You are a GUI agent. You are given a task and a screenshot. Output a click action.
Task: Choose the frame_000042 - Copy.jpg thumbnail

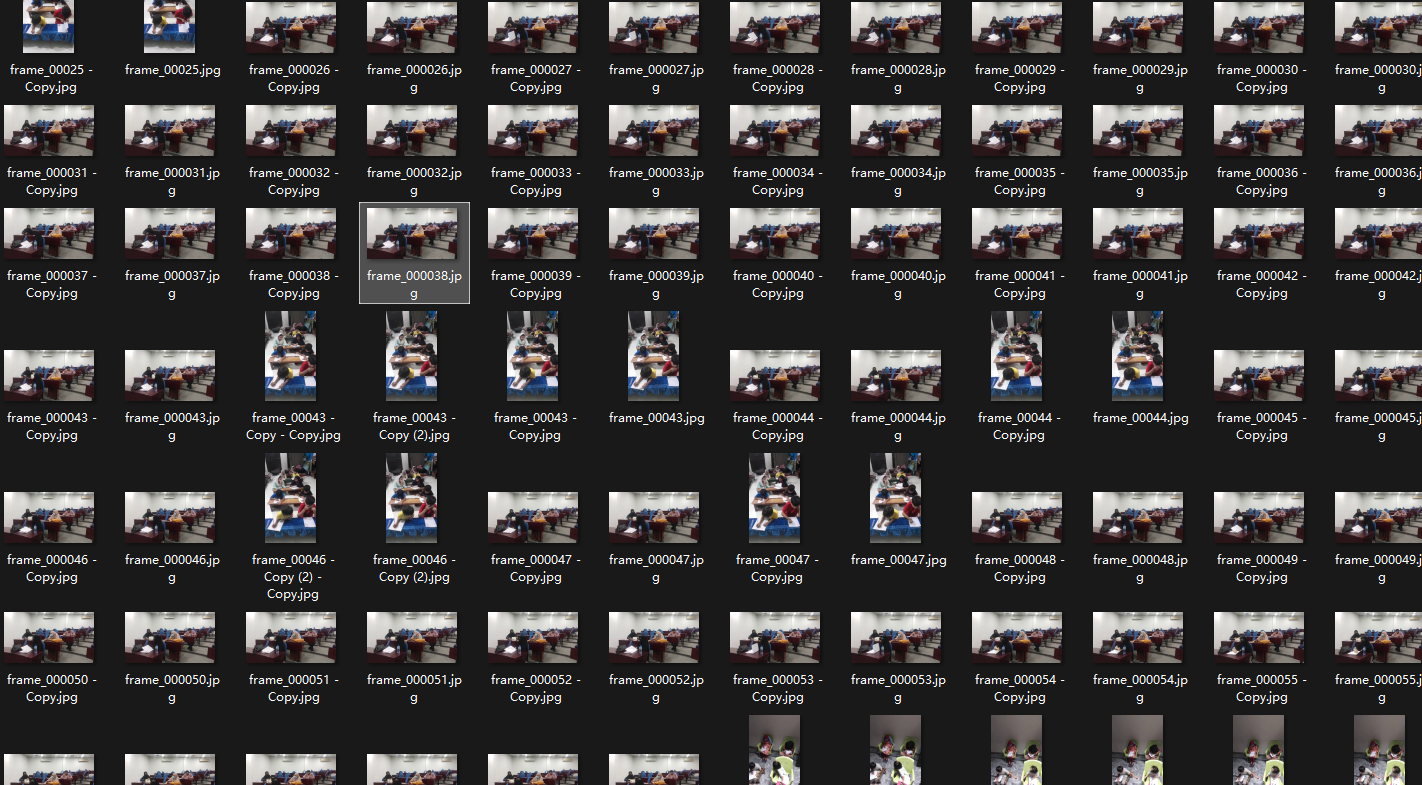tap(1259, 233)
